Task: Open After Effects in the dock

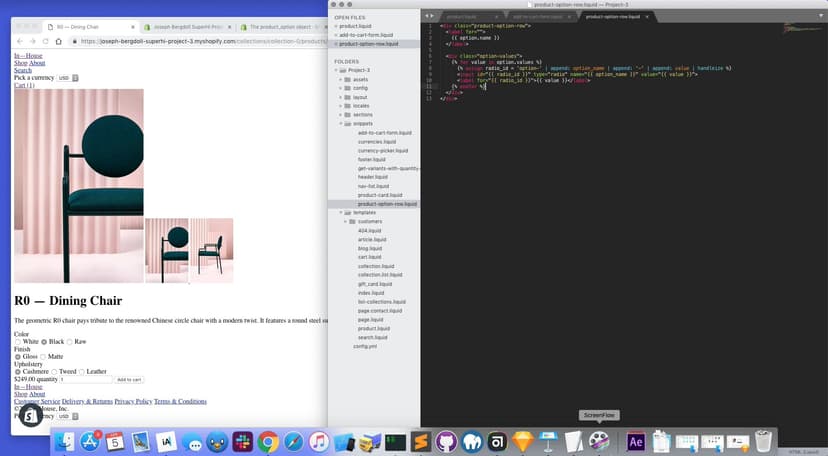Action: (x=635, y=441)
